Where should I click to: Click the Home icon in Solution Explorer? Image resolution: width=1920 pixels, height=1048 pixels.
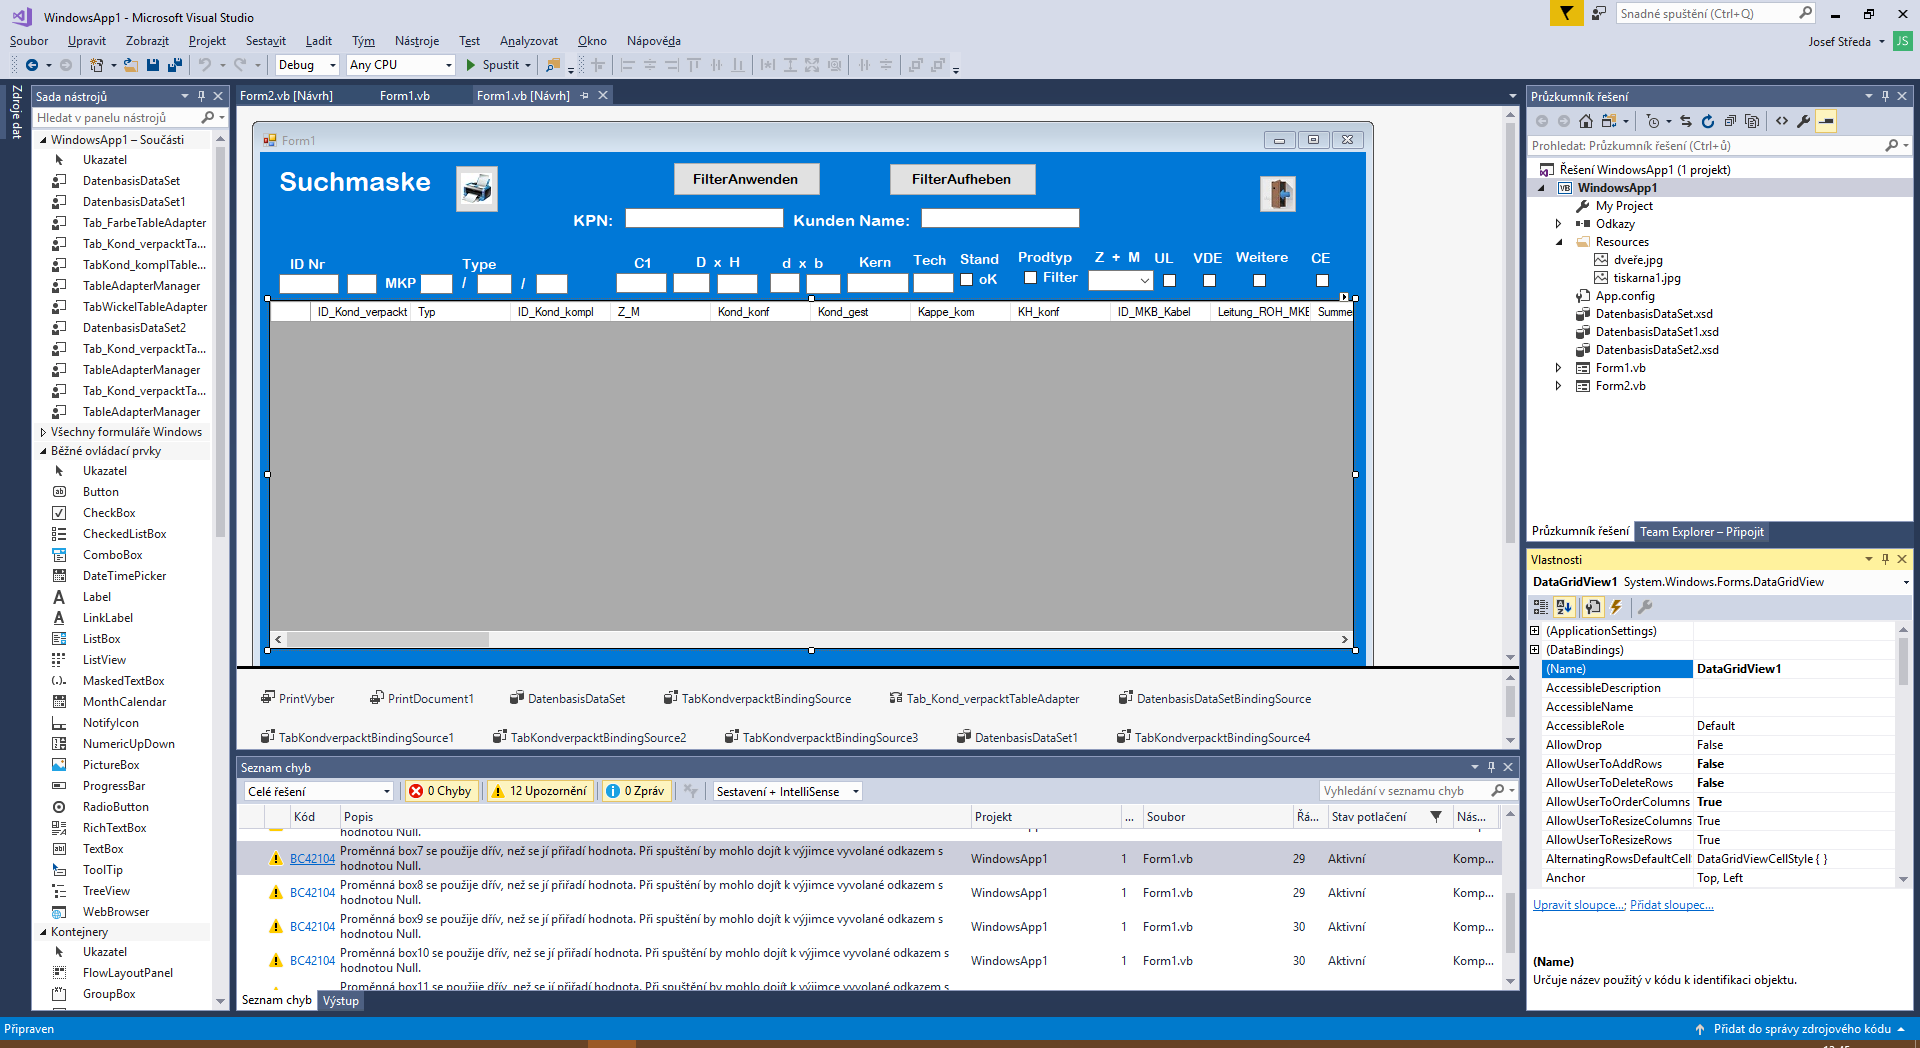tap(1586, 121)
